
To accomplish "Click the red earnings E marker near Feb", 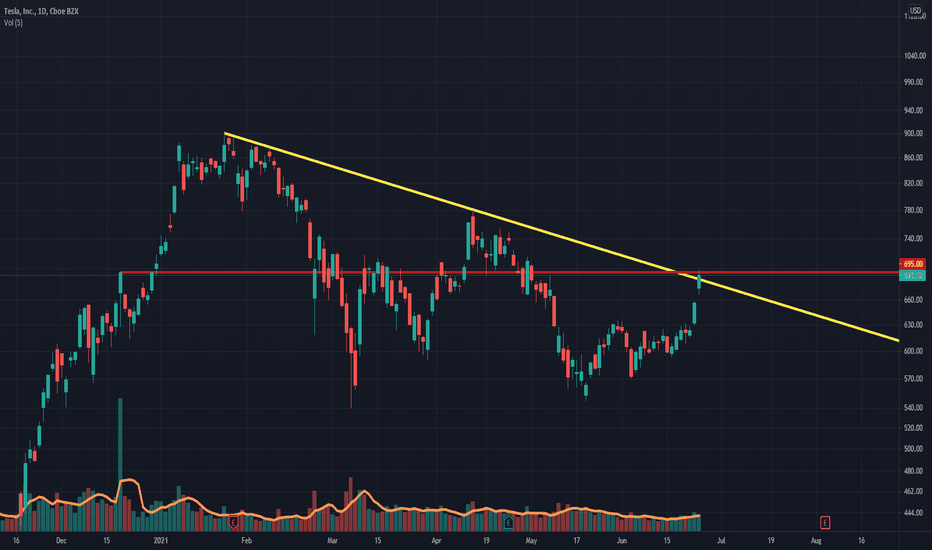I will [233, 523].
